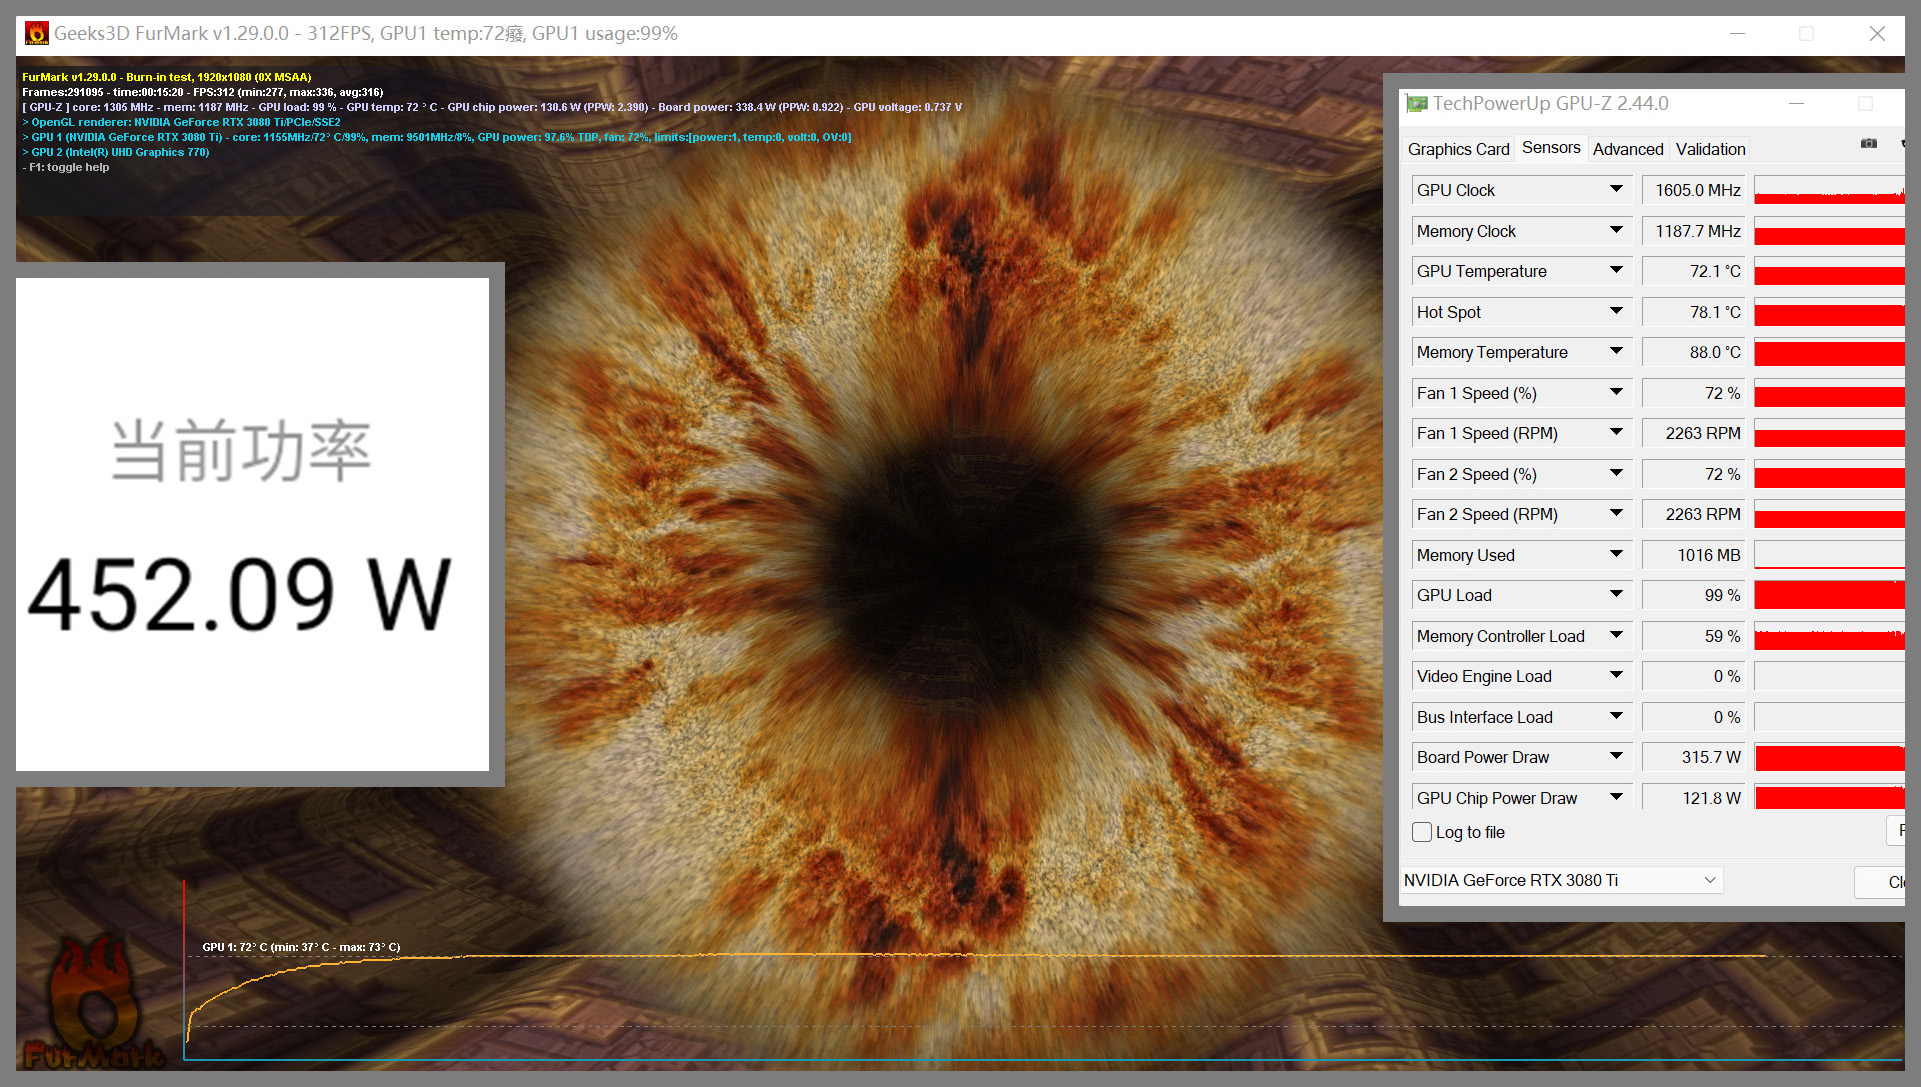Click the GPU Temperature value 72.1 °C field

coord(1694,271)
